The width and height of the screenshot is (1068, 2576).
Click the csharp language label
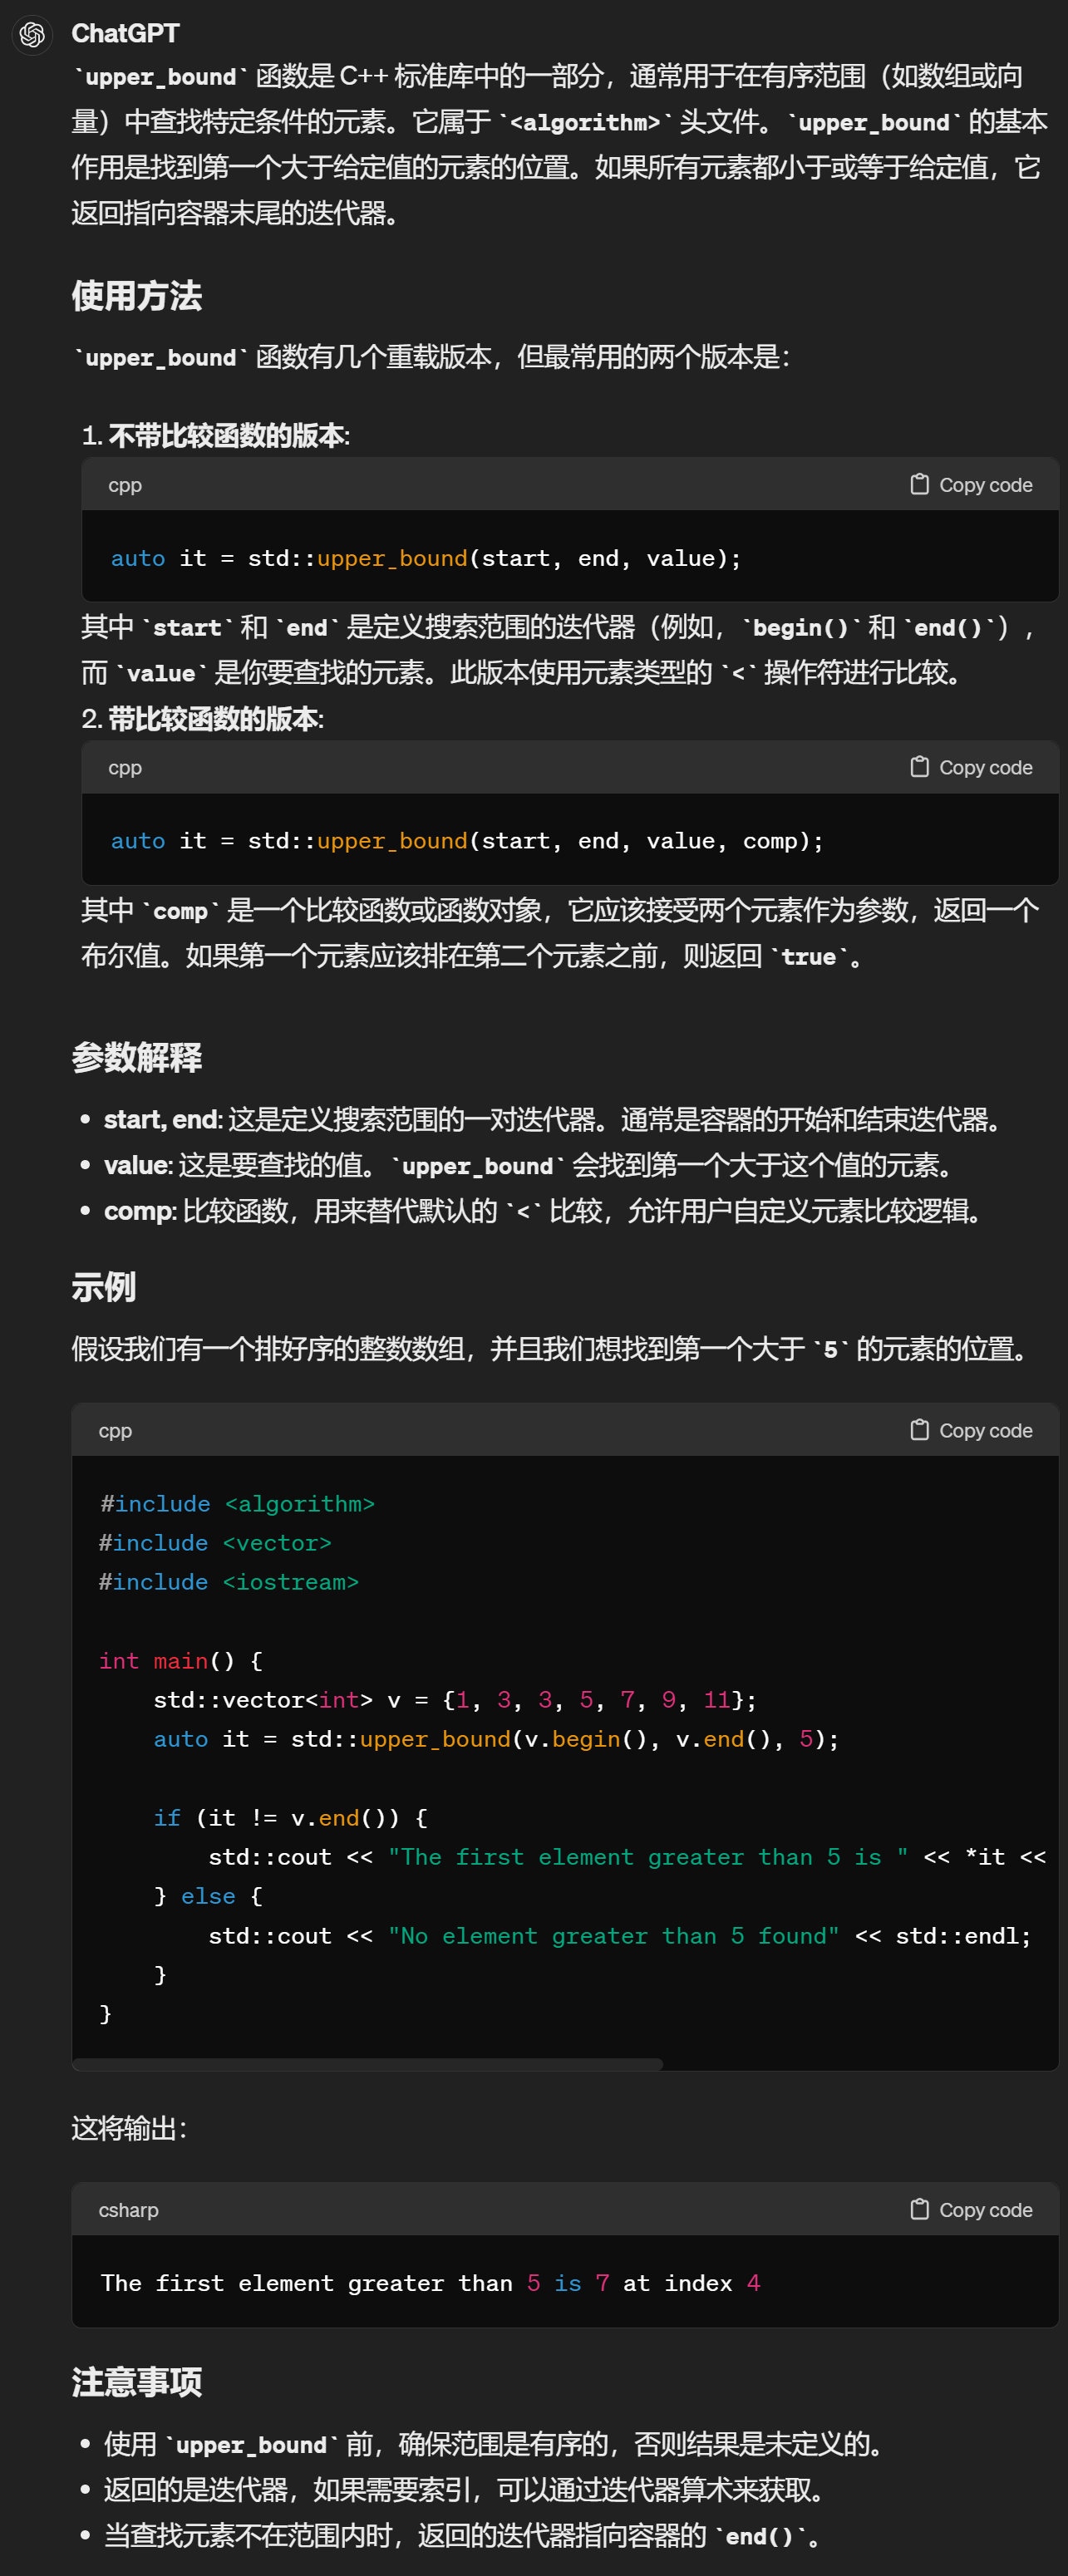tap(129, 2210)
